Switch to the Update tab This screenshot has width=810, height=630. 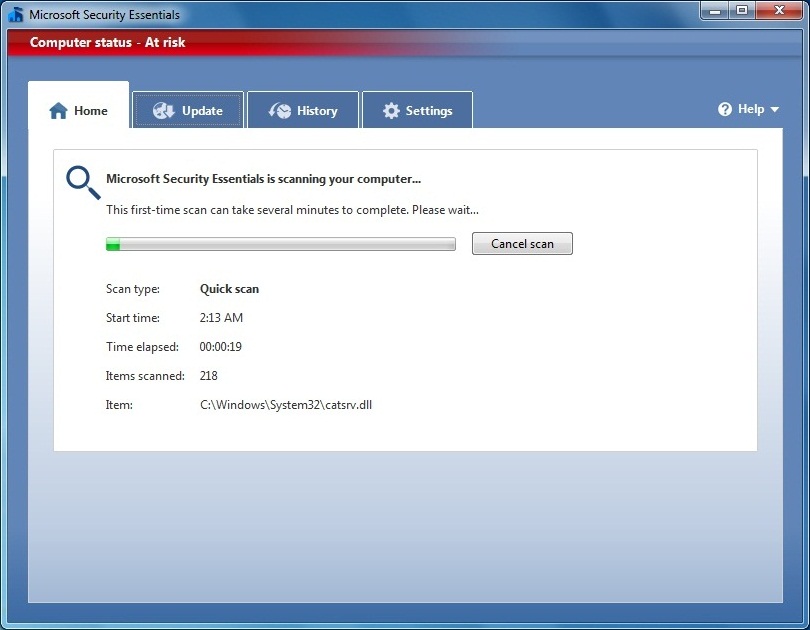[x=188, y=109]
